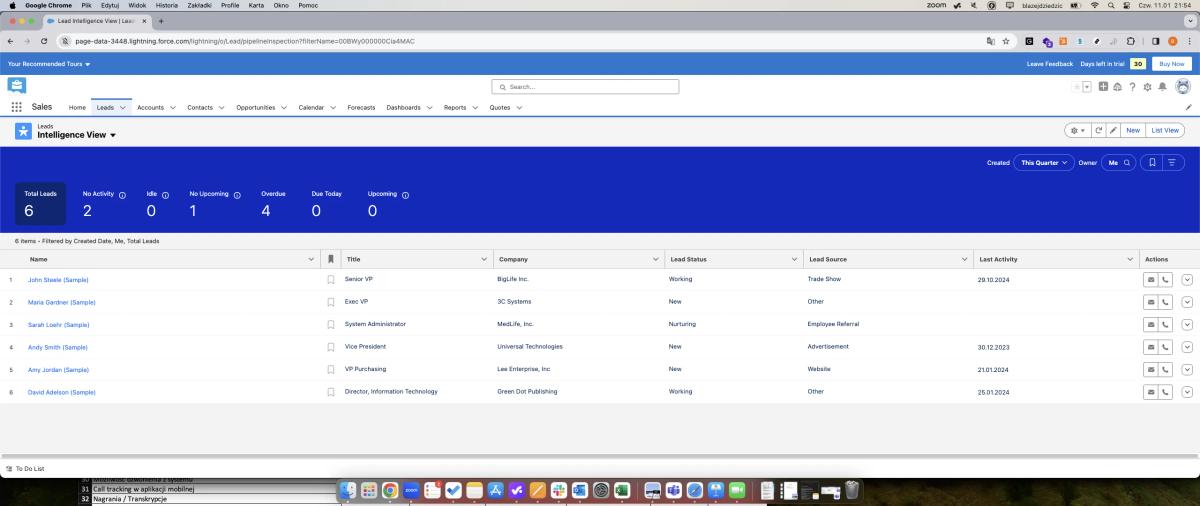Switch to List View button

pos(1165,130)
